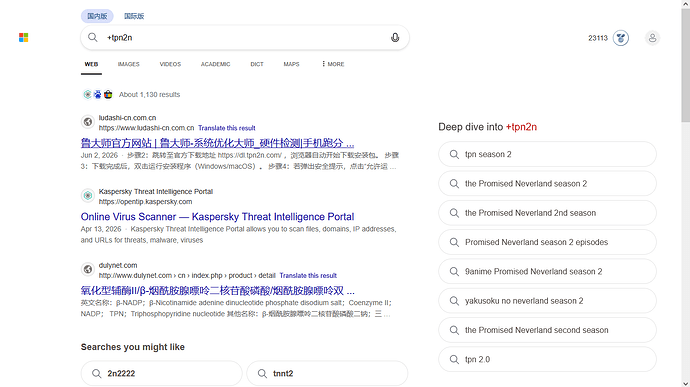Click the user account avatar icon
This screenshot has height=387, width=690.
(652, 38)
